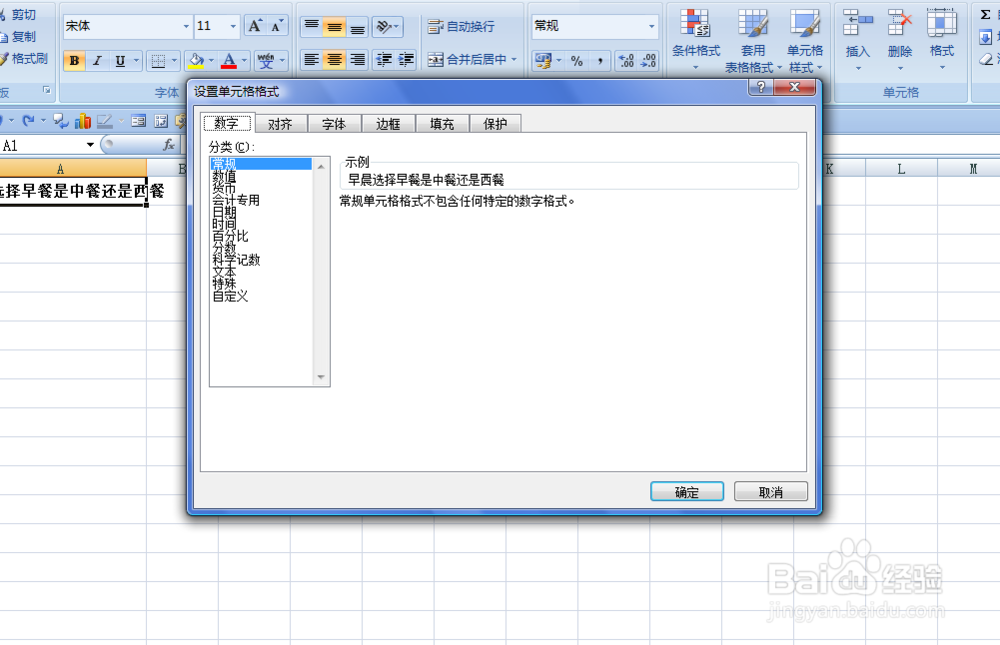Switch to 保护 tab in dialog

click(x=495, y=124)
